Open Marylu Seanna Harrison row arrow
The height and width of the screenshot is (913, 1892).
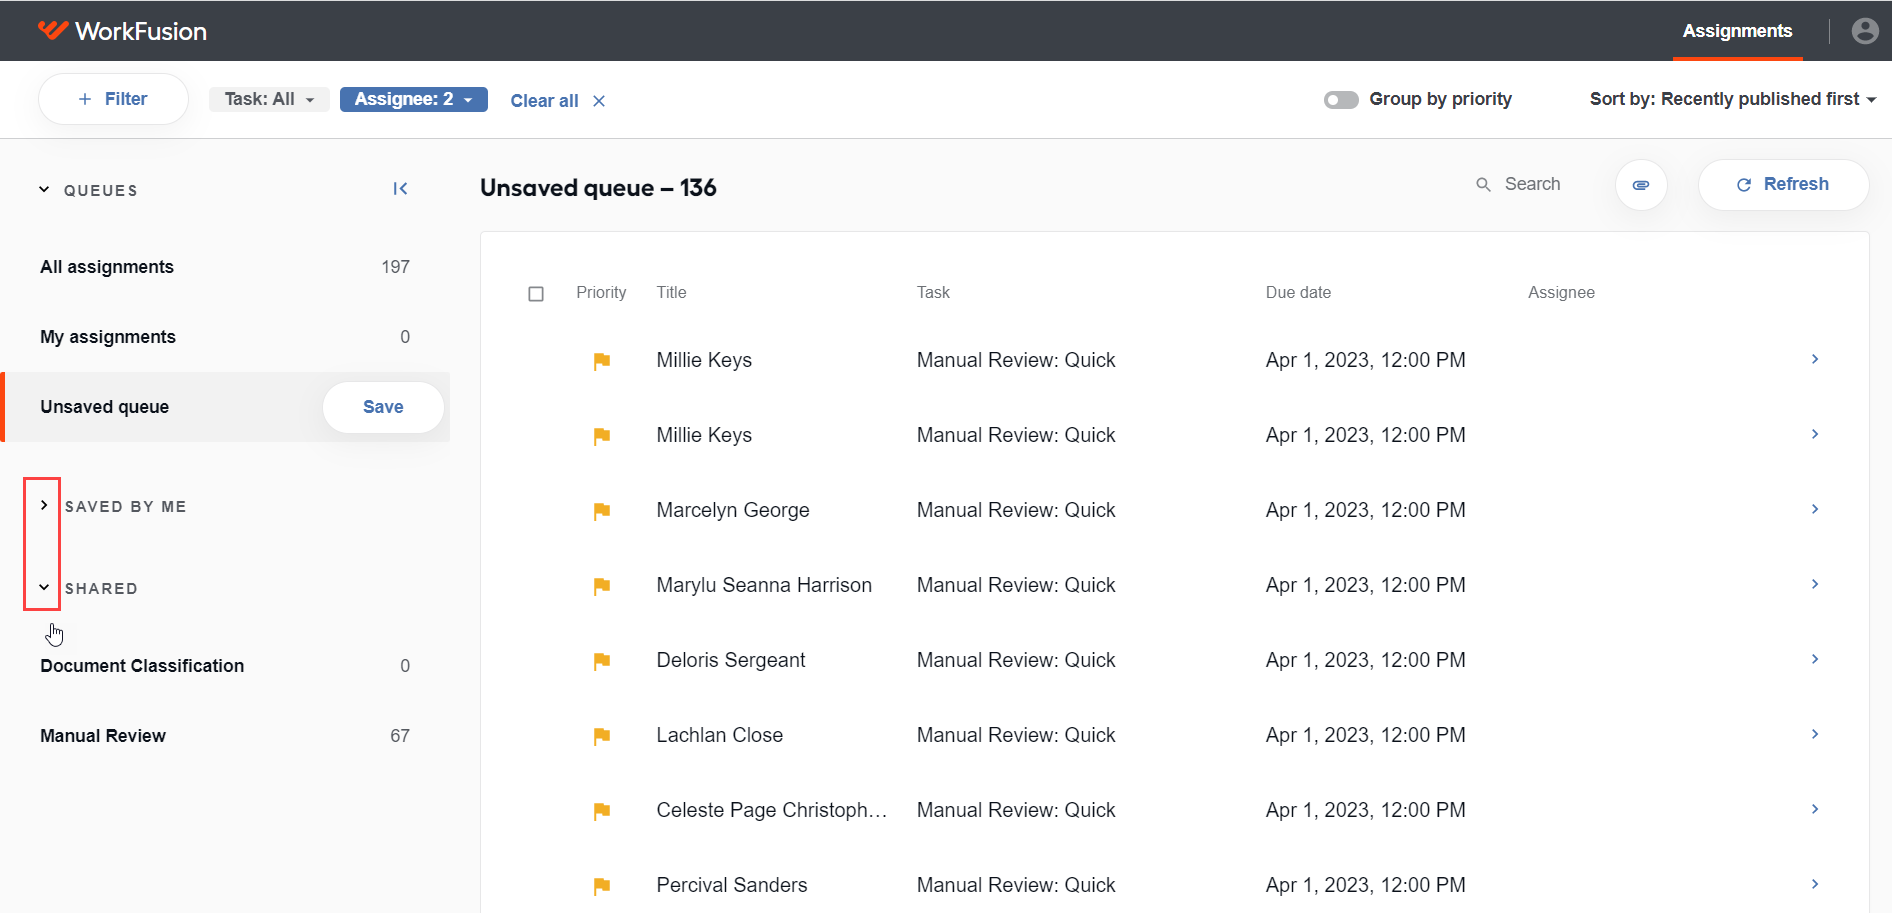pos(1815,584)
